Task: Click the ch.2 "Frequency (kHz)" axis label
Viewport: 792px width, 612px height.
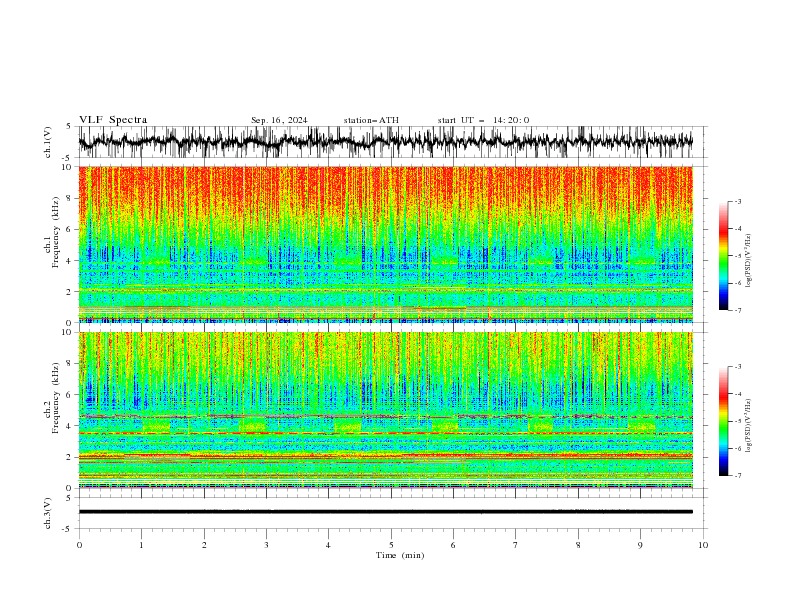Action: click(x=55, y=398)
